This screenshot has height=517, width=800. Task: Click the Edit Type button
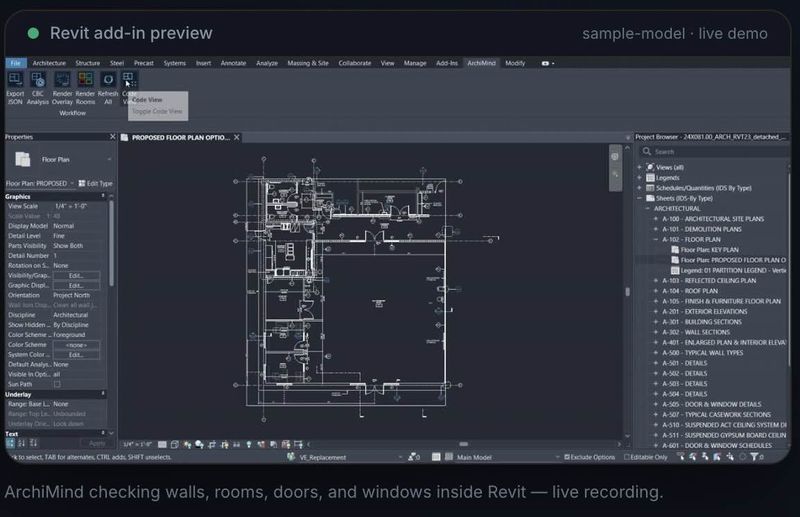(95, 183)
